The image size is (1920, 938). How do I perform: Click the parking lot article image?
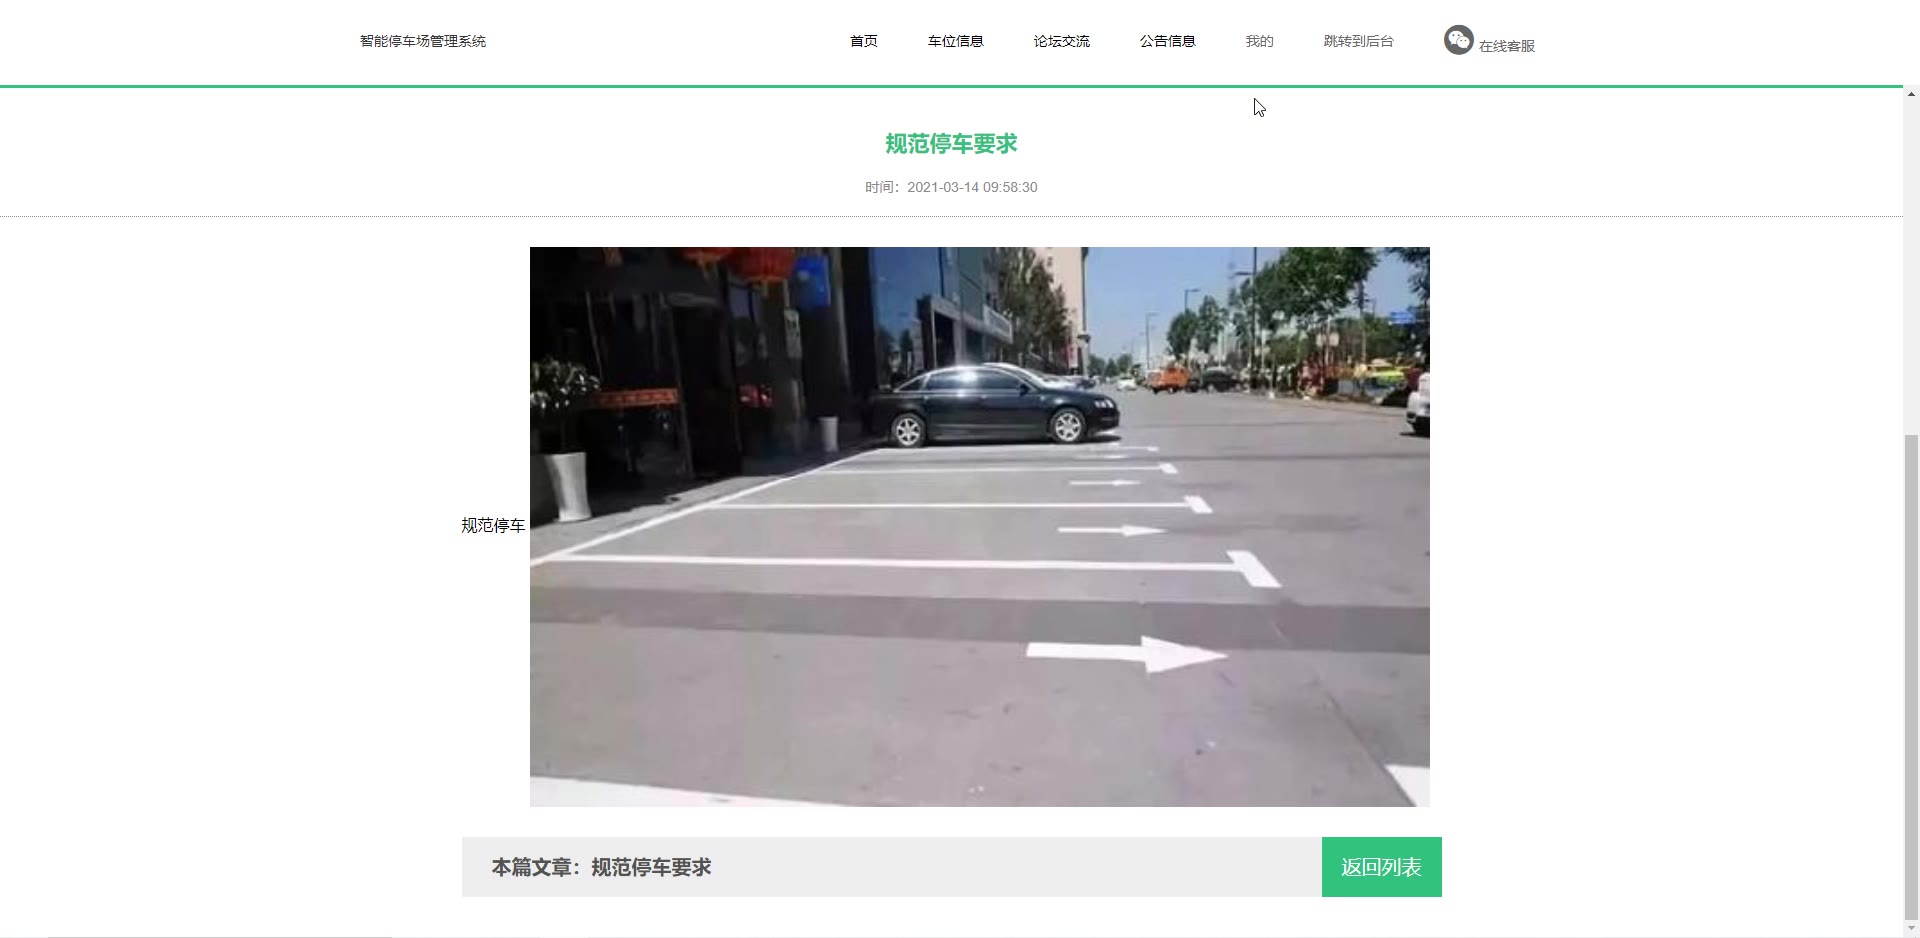pos(980,527)
